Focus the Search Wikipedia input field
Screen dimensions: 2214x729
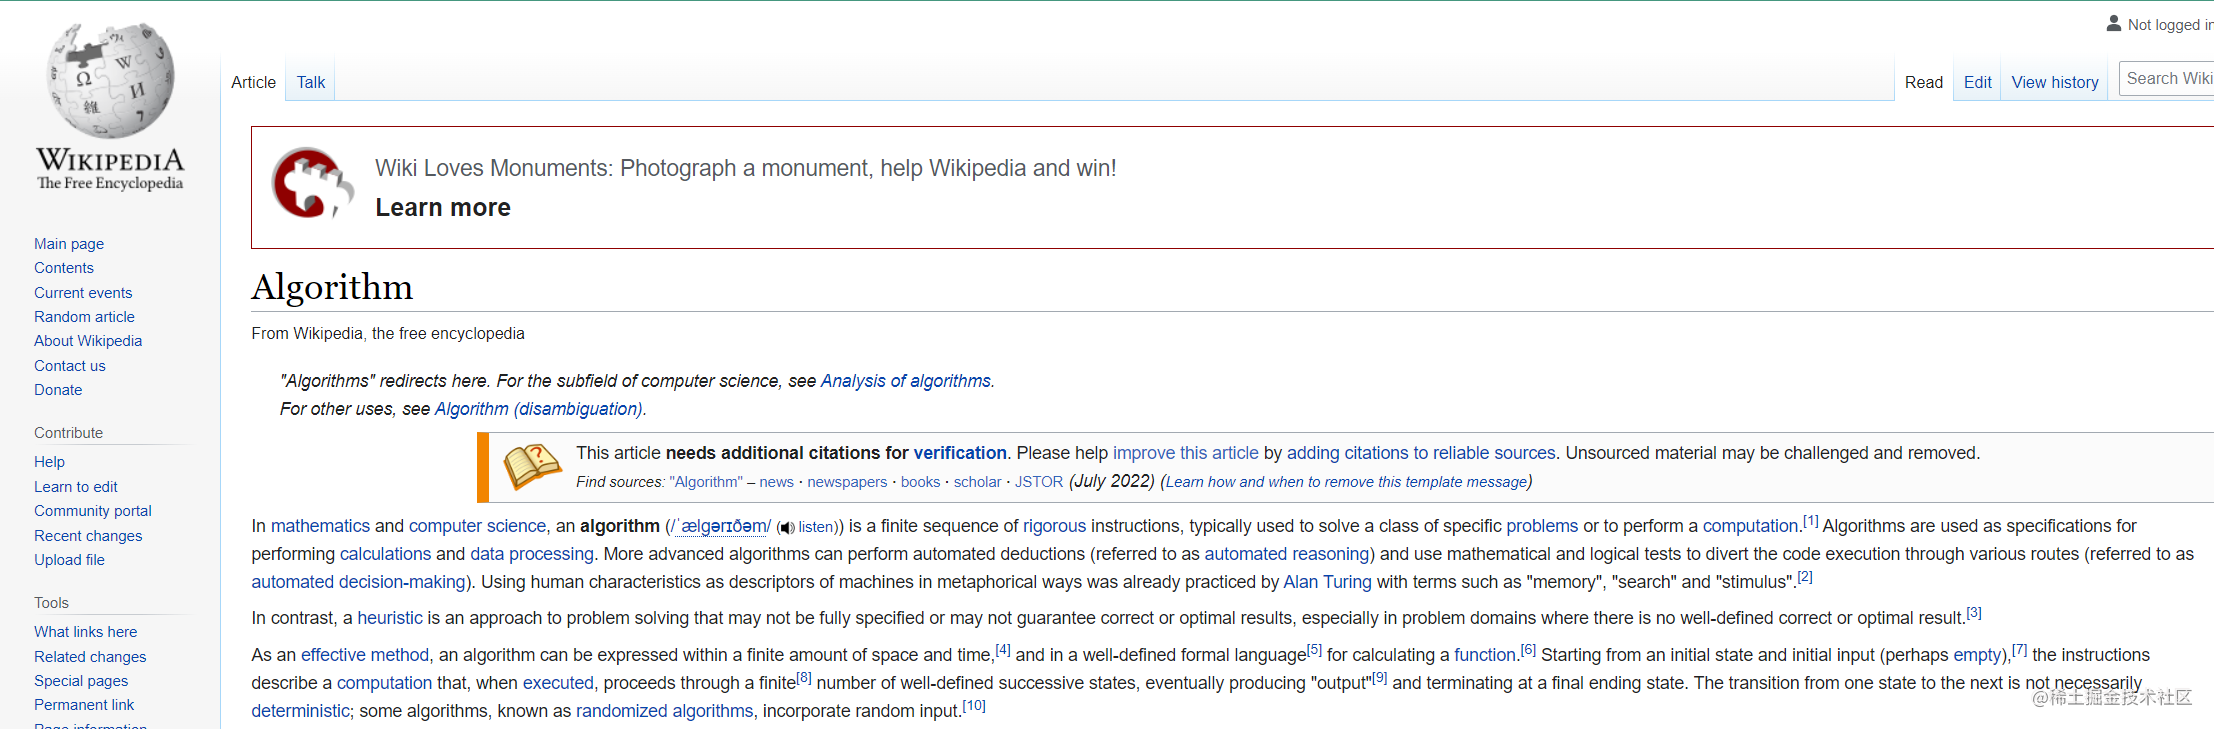point(2166,79)
